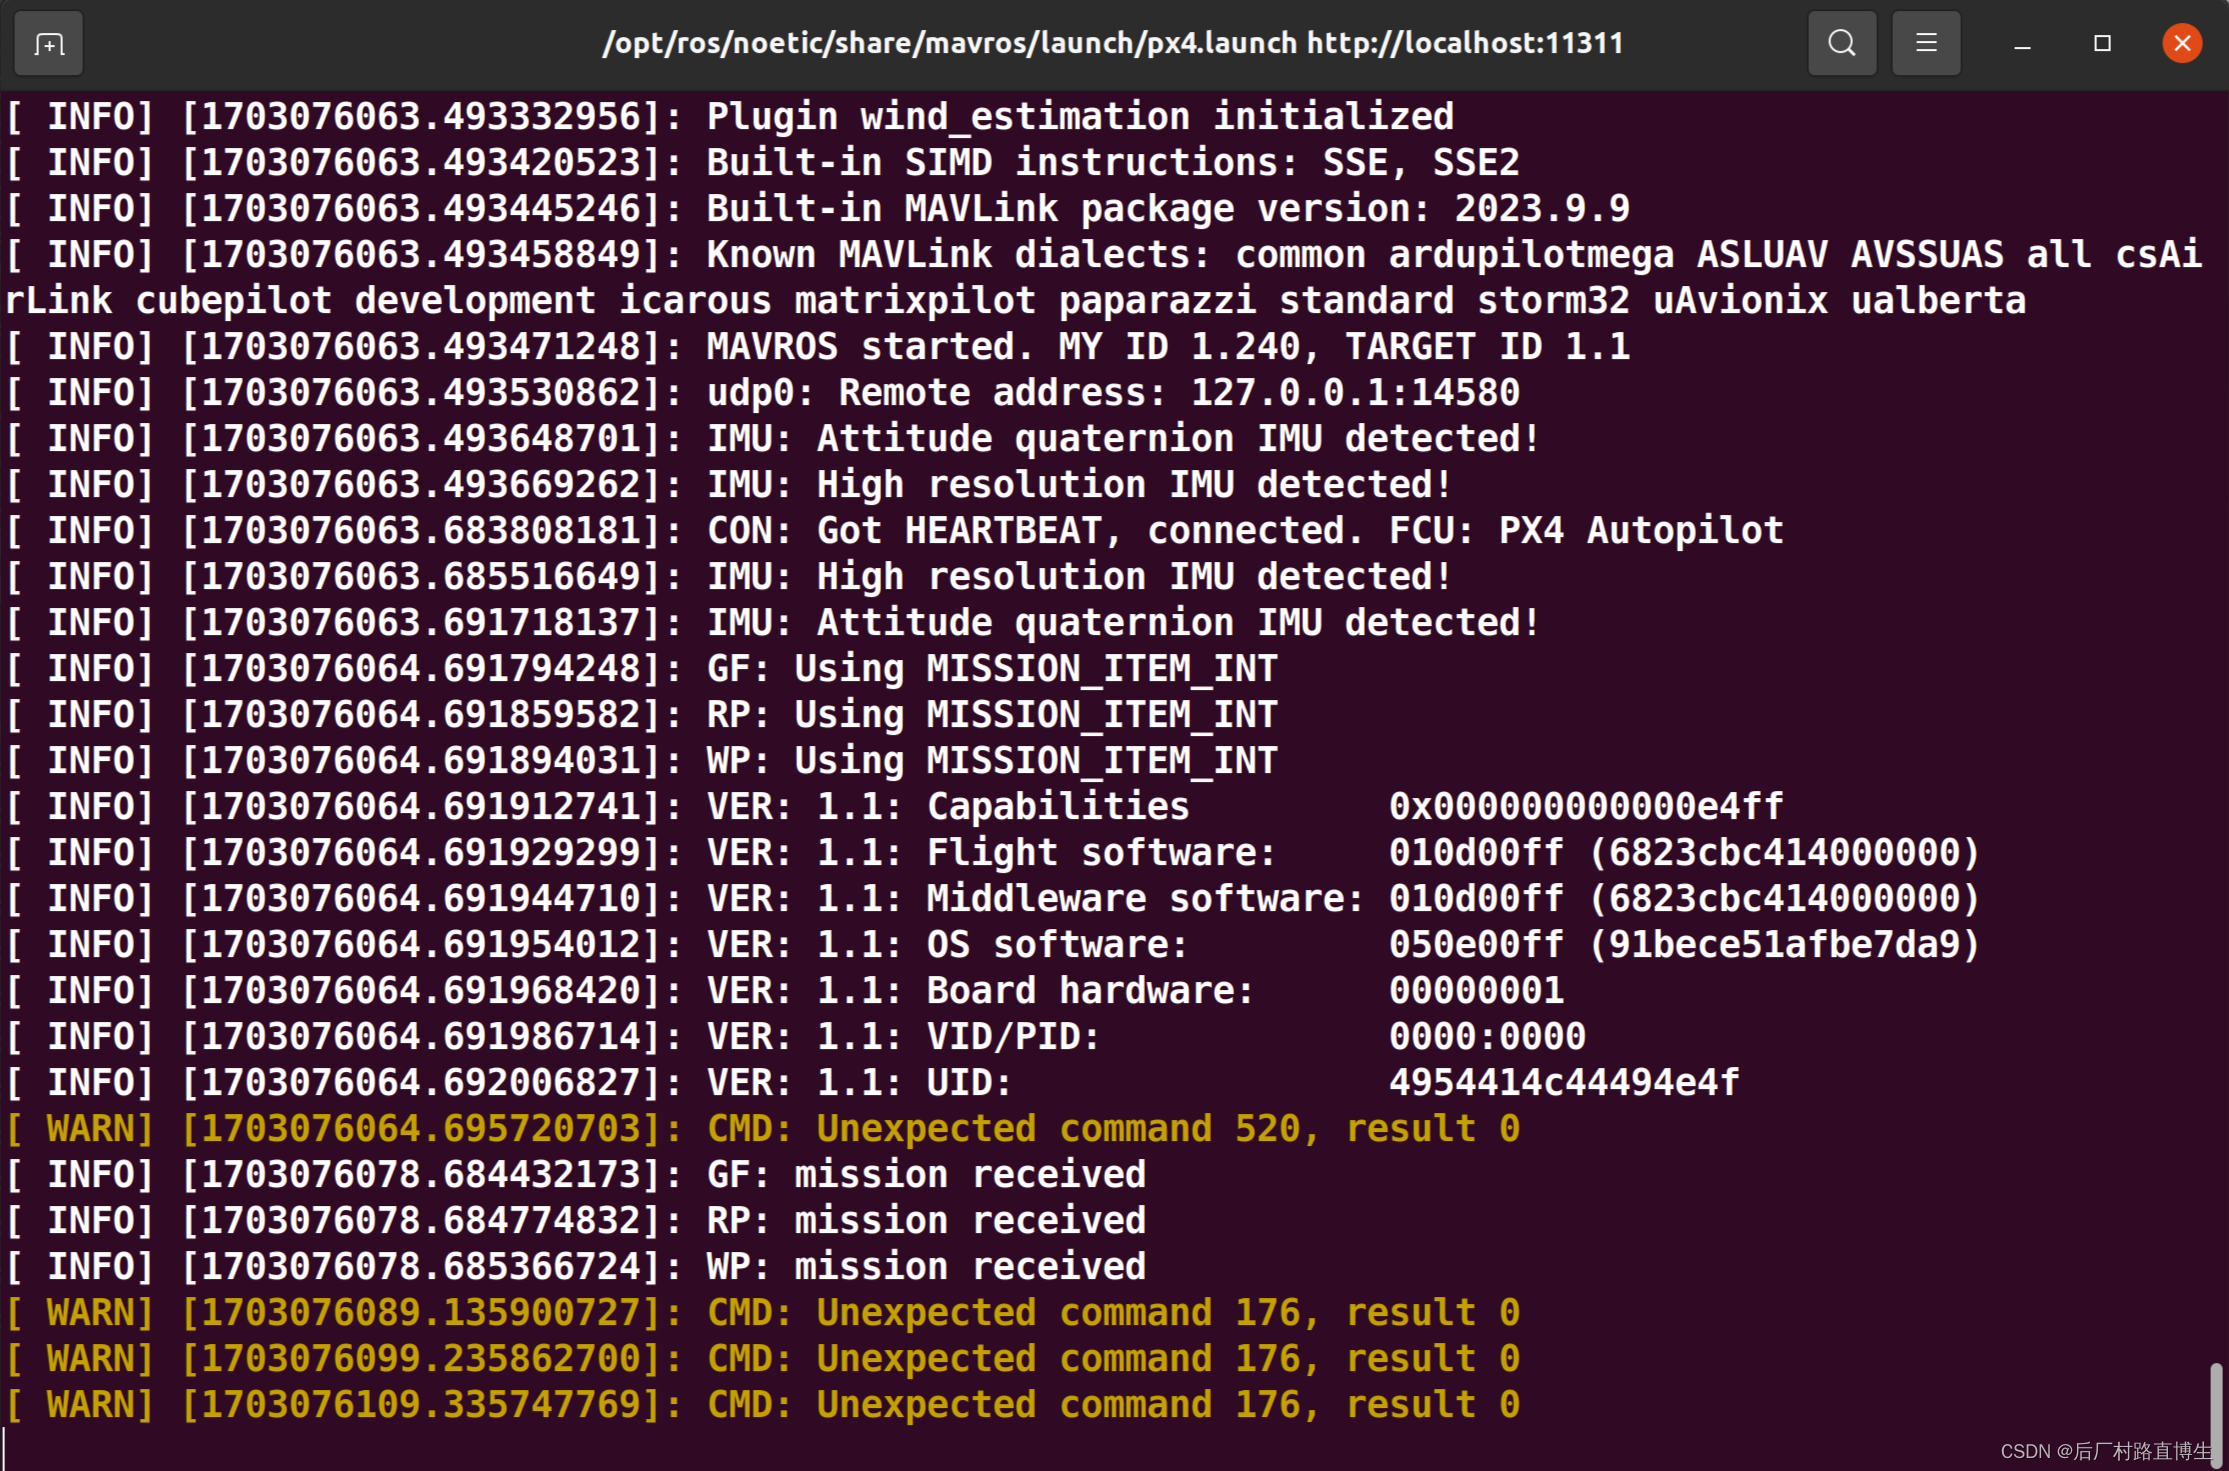Minimize the terminal window

tap(2022, 44)
